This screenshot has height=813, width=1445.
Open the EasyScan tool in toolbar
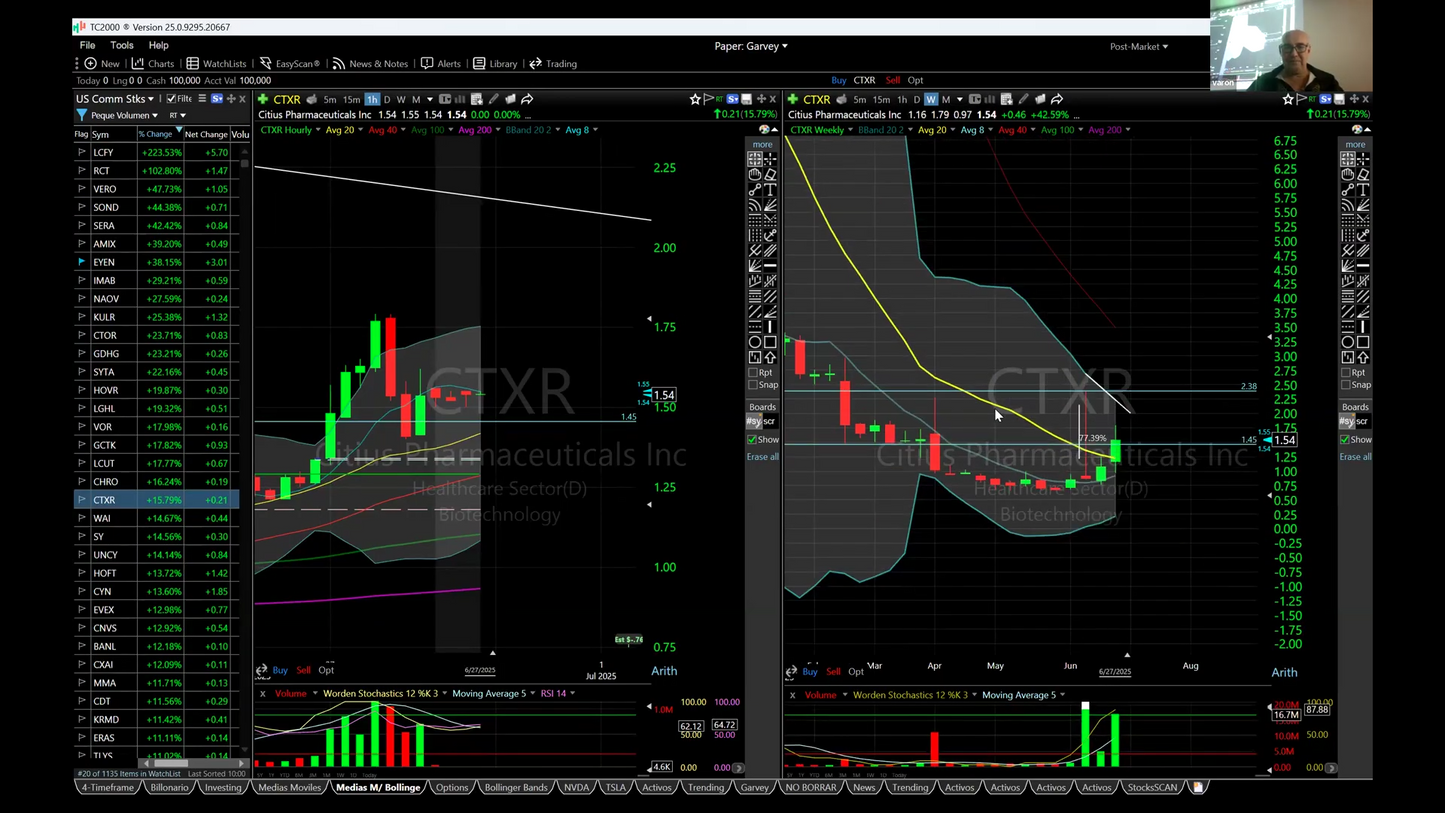coord(289,64)
